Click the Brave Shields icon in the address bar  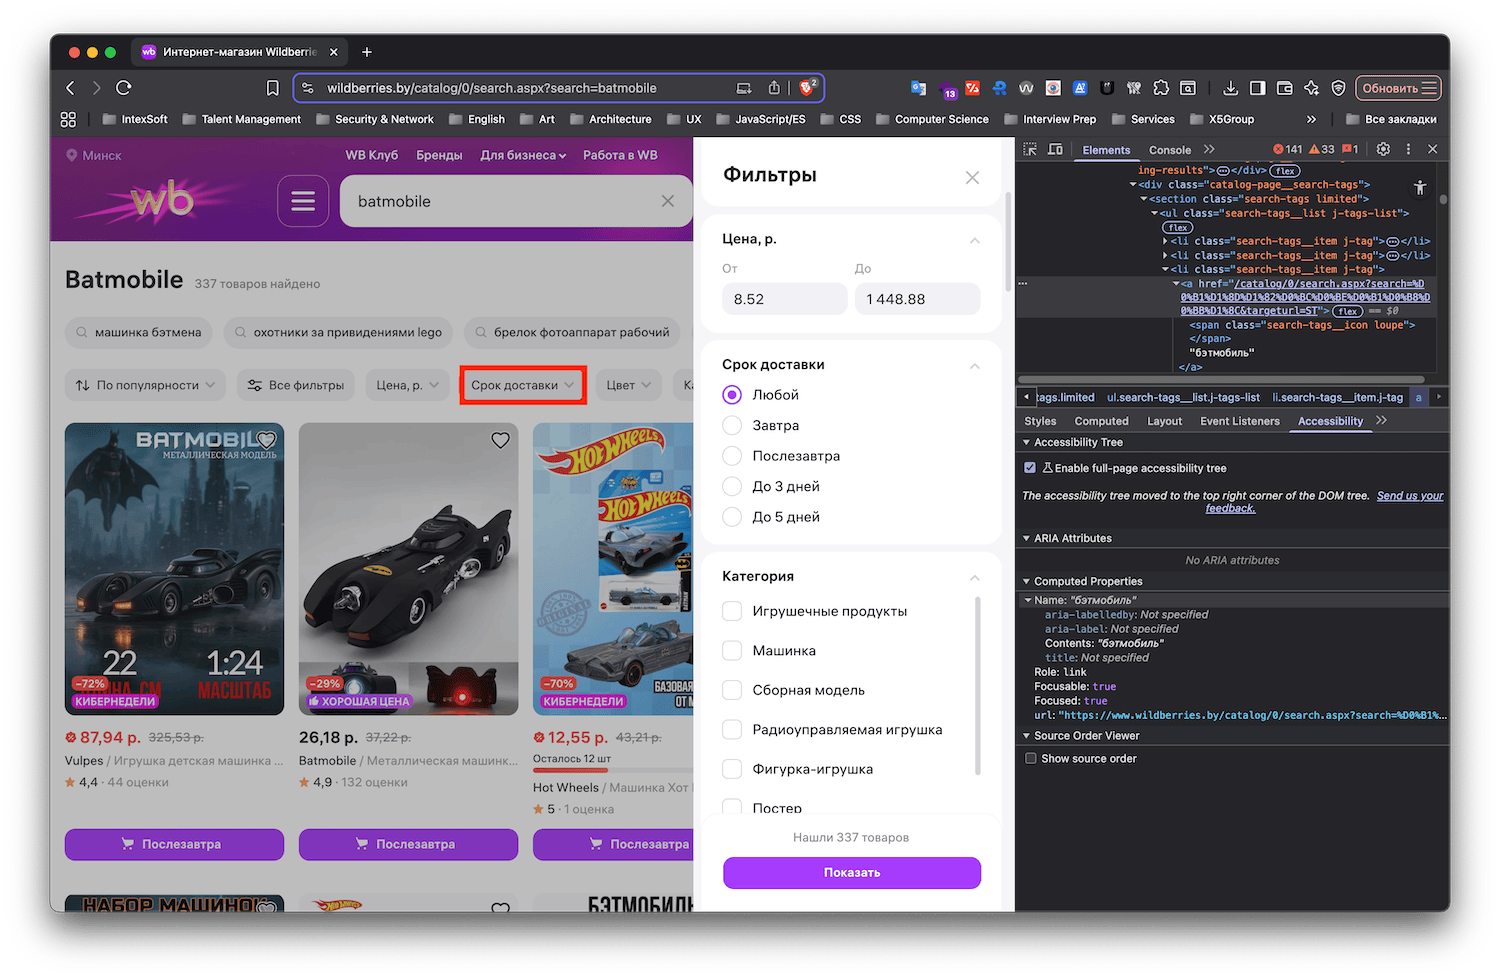(x=807, y=88)
